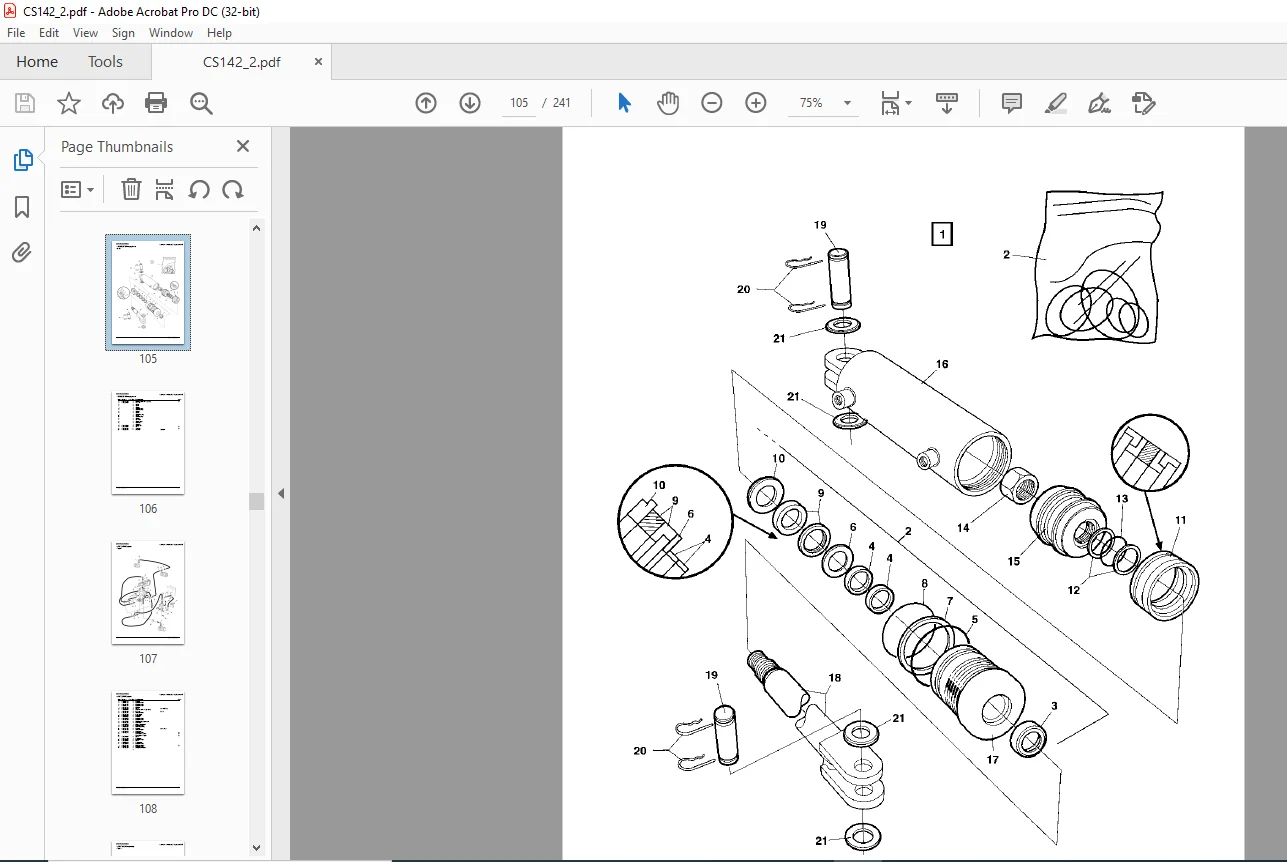Open the Bookmarks sidebar panel
The image size is (1287, 862).
pos(22,207)
